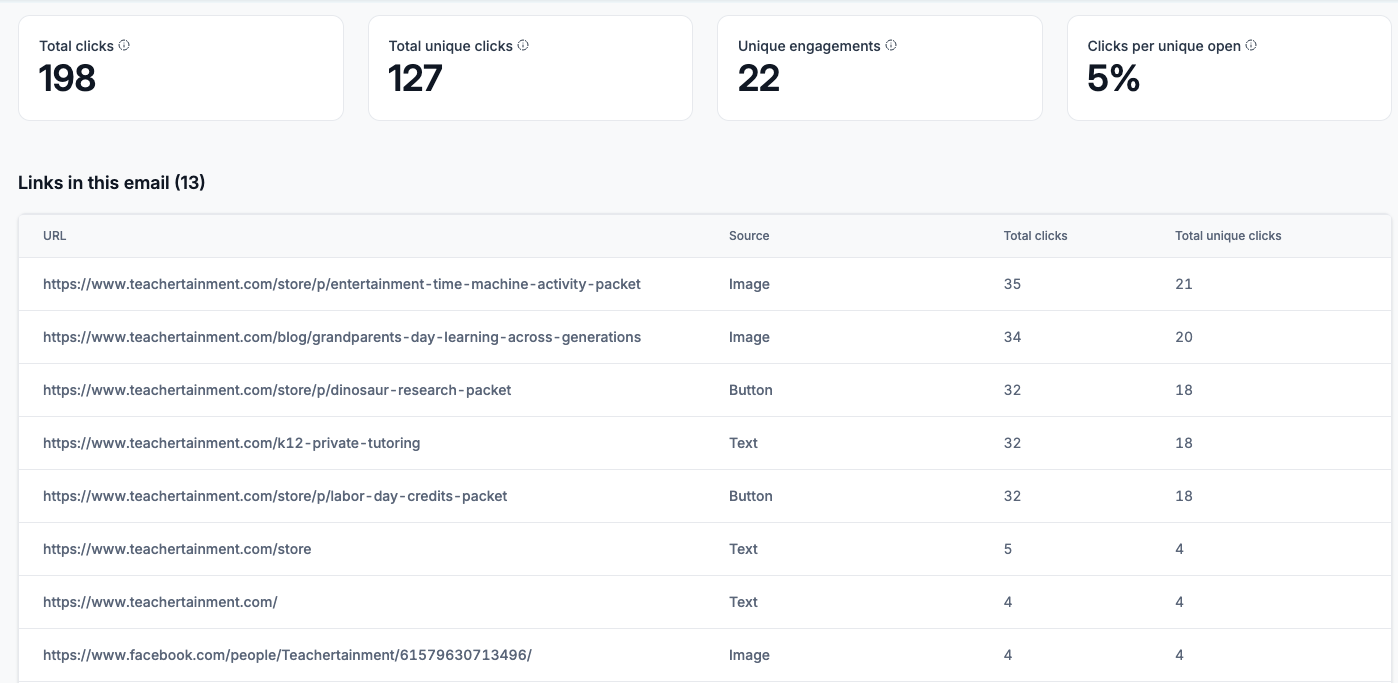
Task: Select the Total clicks column header
Action: pyautogui.click(x=1035, y=236)
